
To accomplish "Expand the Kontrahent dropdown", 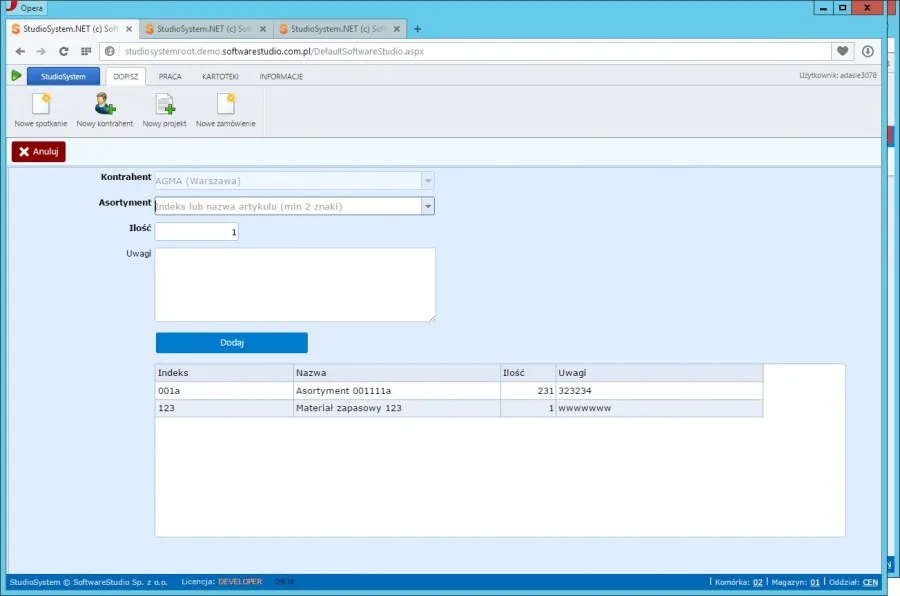I will [x=428, y=181].
